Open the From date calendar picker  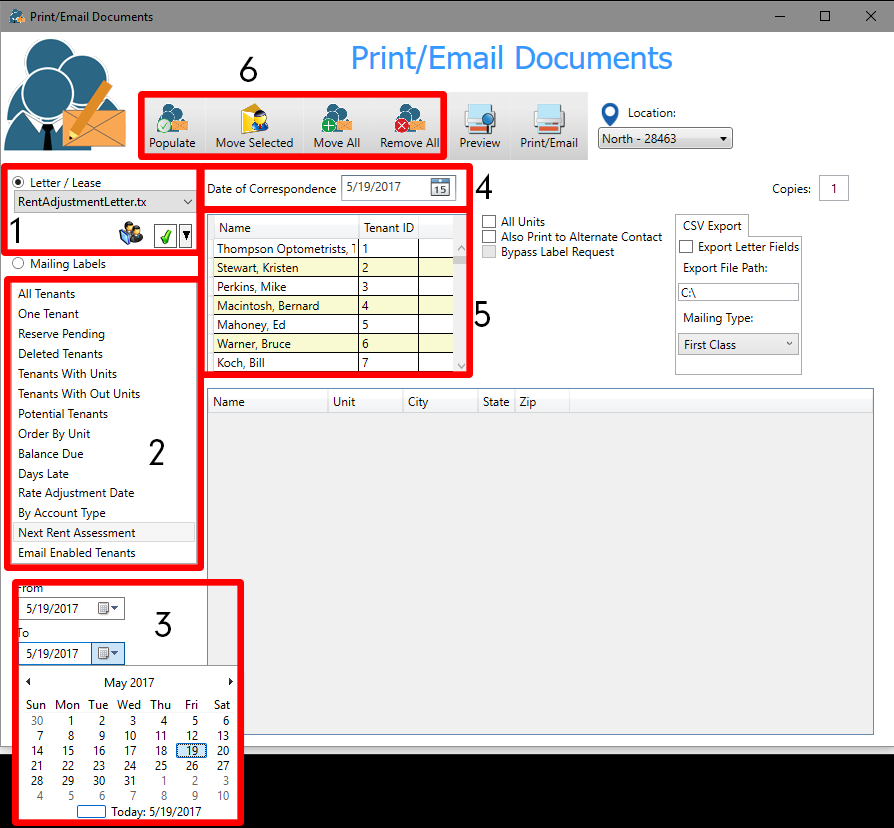[x=108, y=608]
